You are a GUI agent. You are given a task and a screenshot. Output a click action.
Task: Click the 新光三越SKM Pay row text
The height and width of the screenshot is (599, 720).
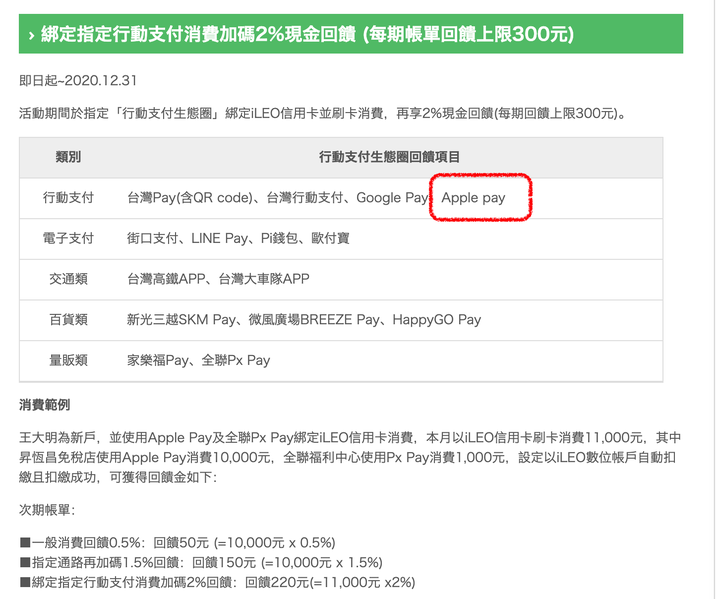coord(304,319)
